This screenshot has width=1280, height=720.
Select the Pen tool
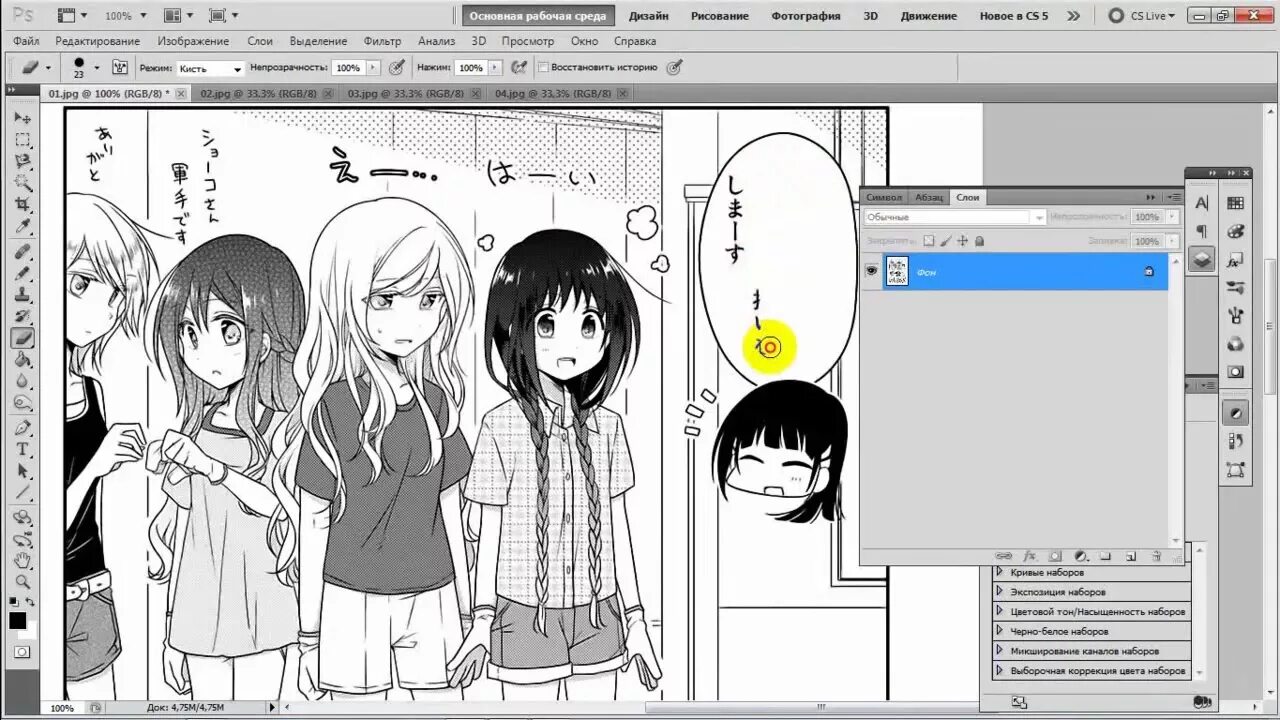tap(22, 428)
